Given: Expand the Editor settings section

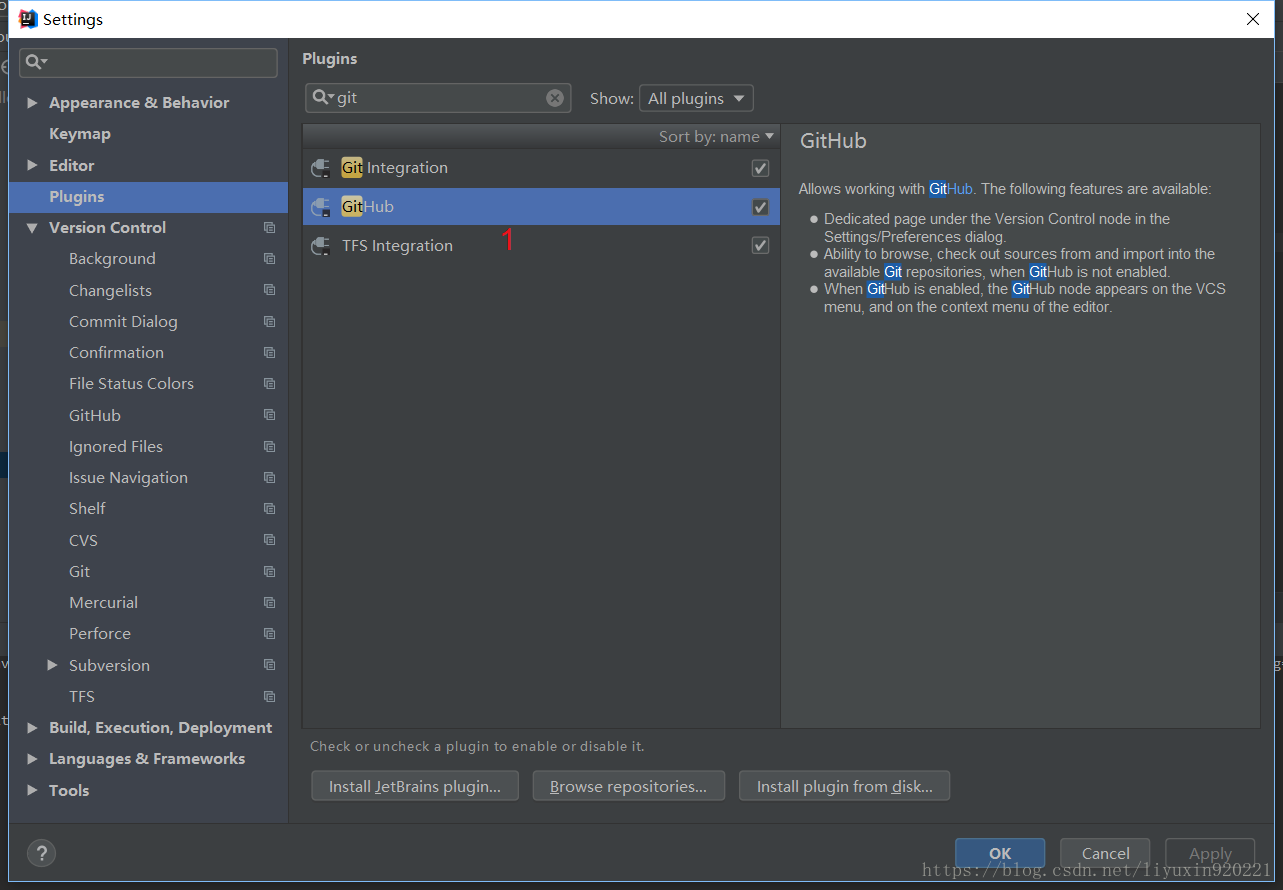Looking at the screenshot, I should 33,165.
